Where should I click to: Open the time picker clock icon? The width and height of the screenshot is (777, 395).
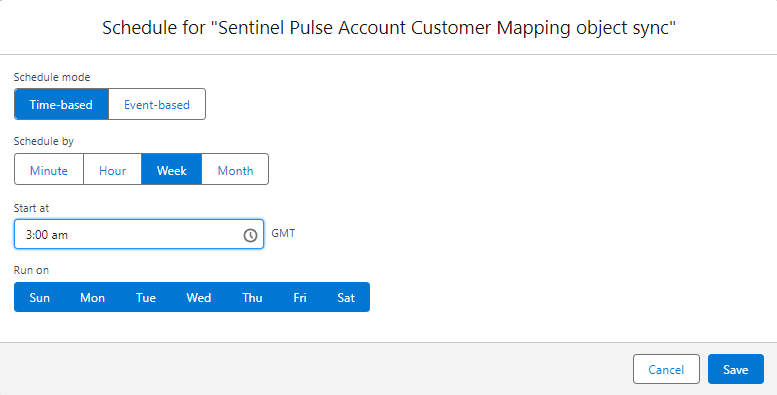pyautogui.click(x=250, y=235)
